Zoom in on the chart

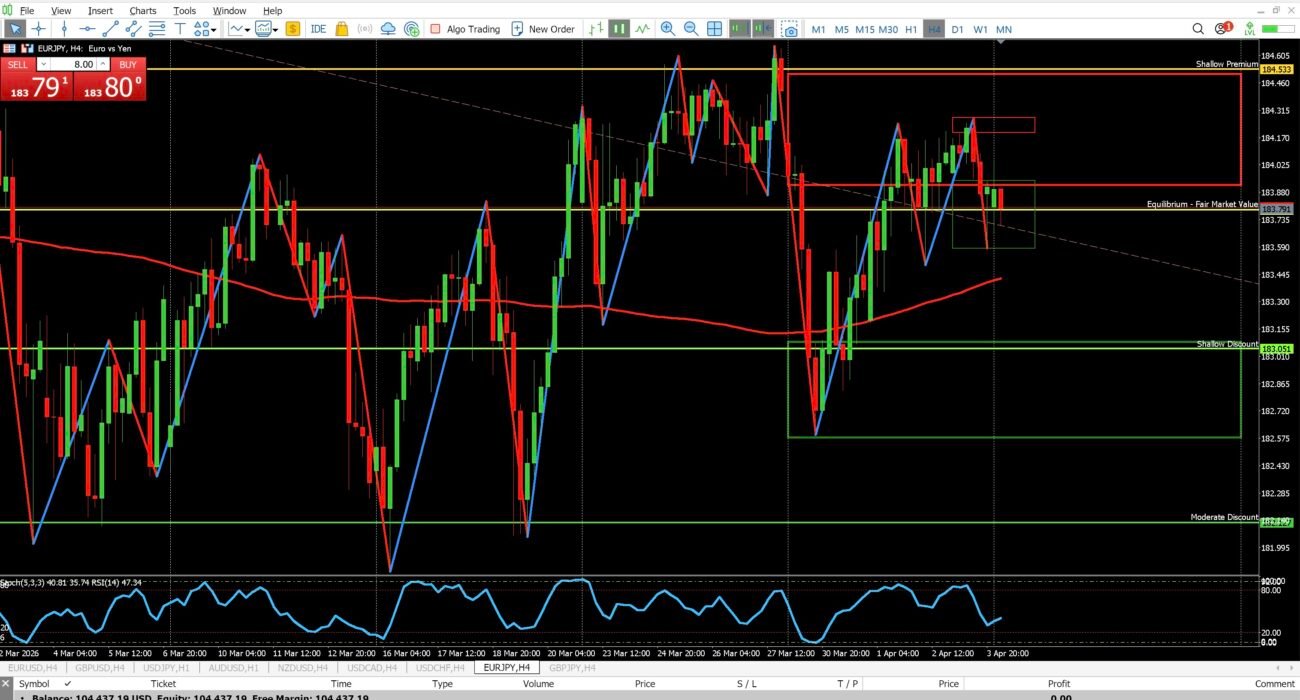coord(667,29)
